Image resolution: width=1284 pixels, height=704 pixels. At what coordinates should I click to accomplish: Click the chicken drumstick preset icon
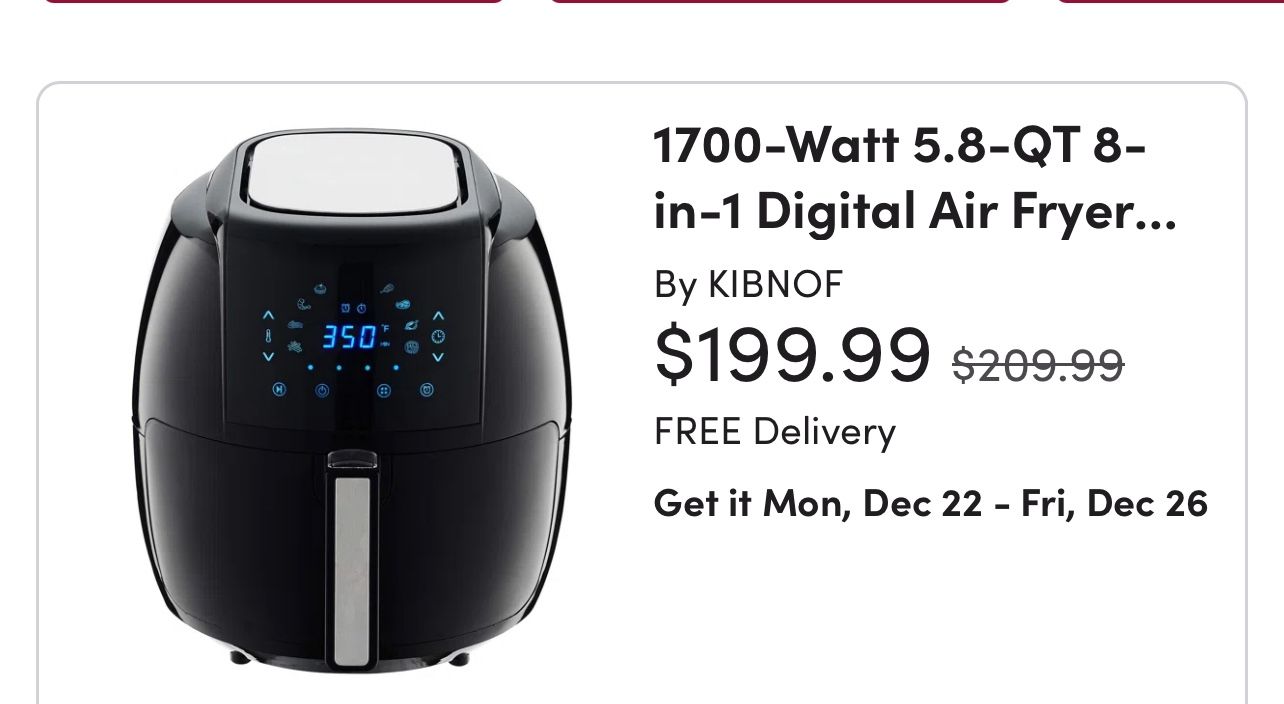pyautogui.click(x=387, y=289)
